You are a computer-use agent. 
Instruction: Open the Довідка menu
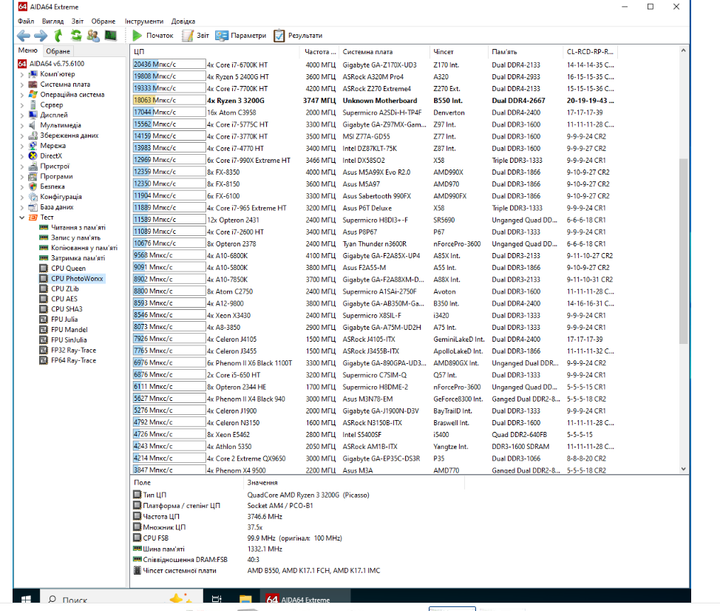(x=183, y=21)
